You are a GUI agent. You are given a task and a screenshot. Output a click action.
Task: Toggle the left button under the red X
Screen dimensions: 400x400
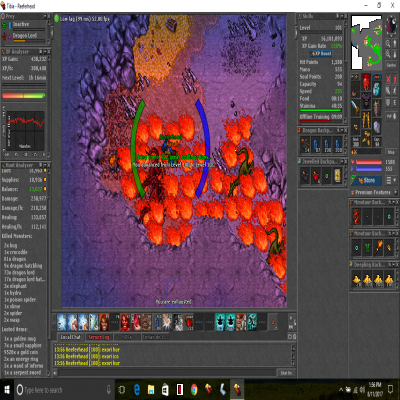388,90
